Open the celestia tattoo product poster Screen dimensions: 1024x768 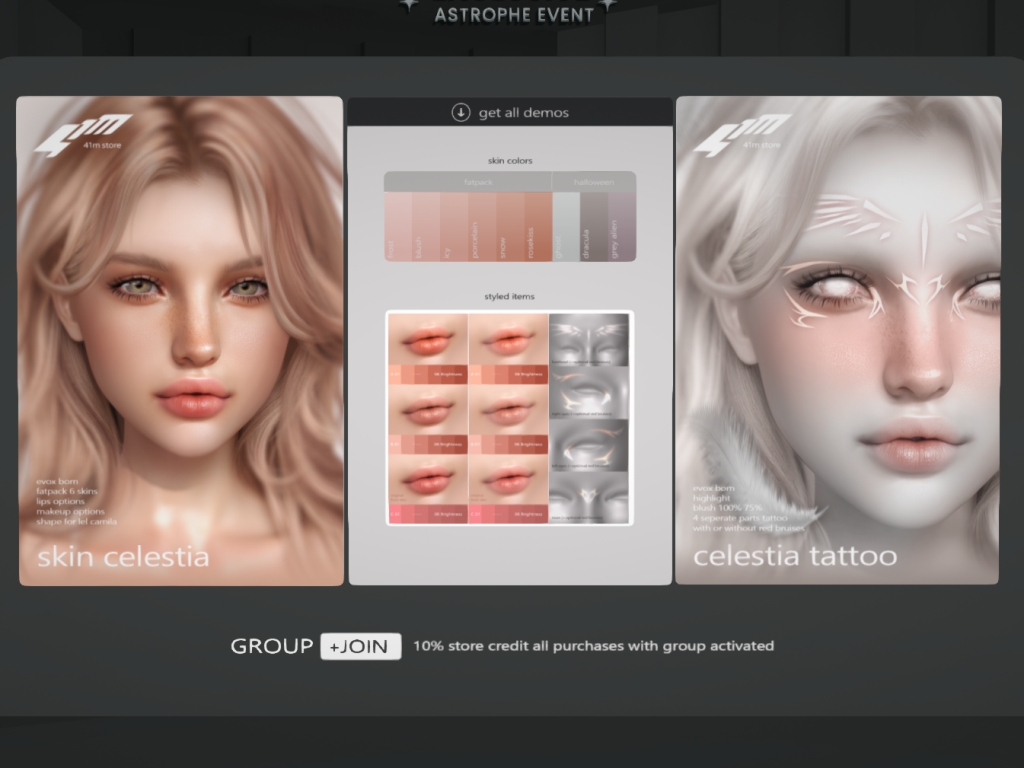tap(838, 340)
